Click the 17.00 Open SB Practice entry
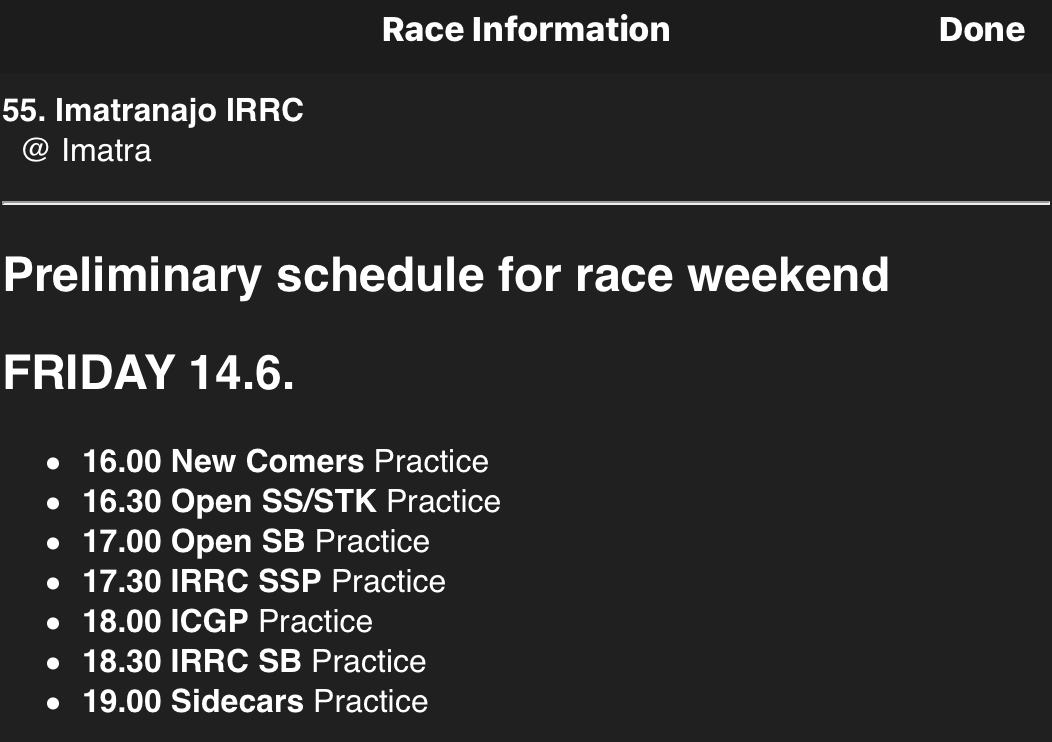Image resolution: width=1052 pixels, height=742 pixels. pos(256,541)
